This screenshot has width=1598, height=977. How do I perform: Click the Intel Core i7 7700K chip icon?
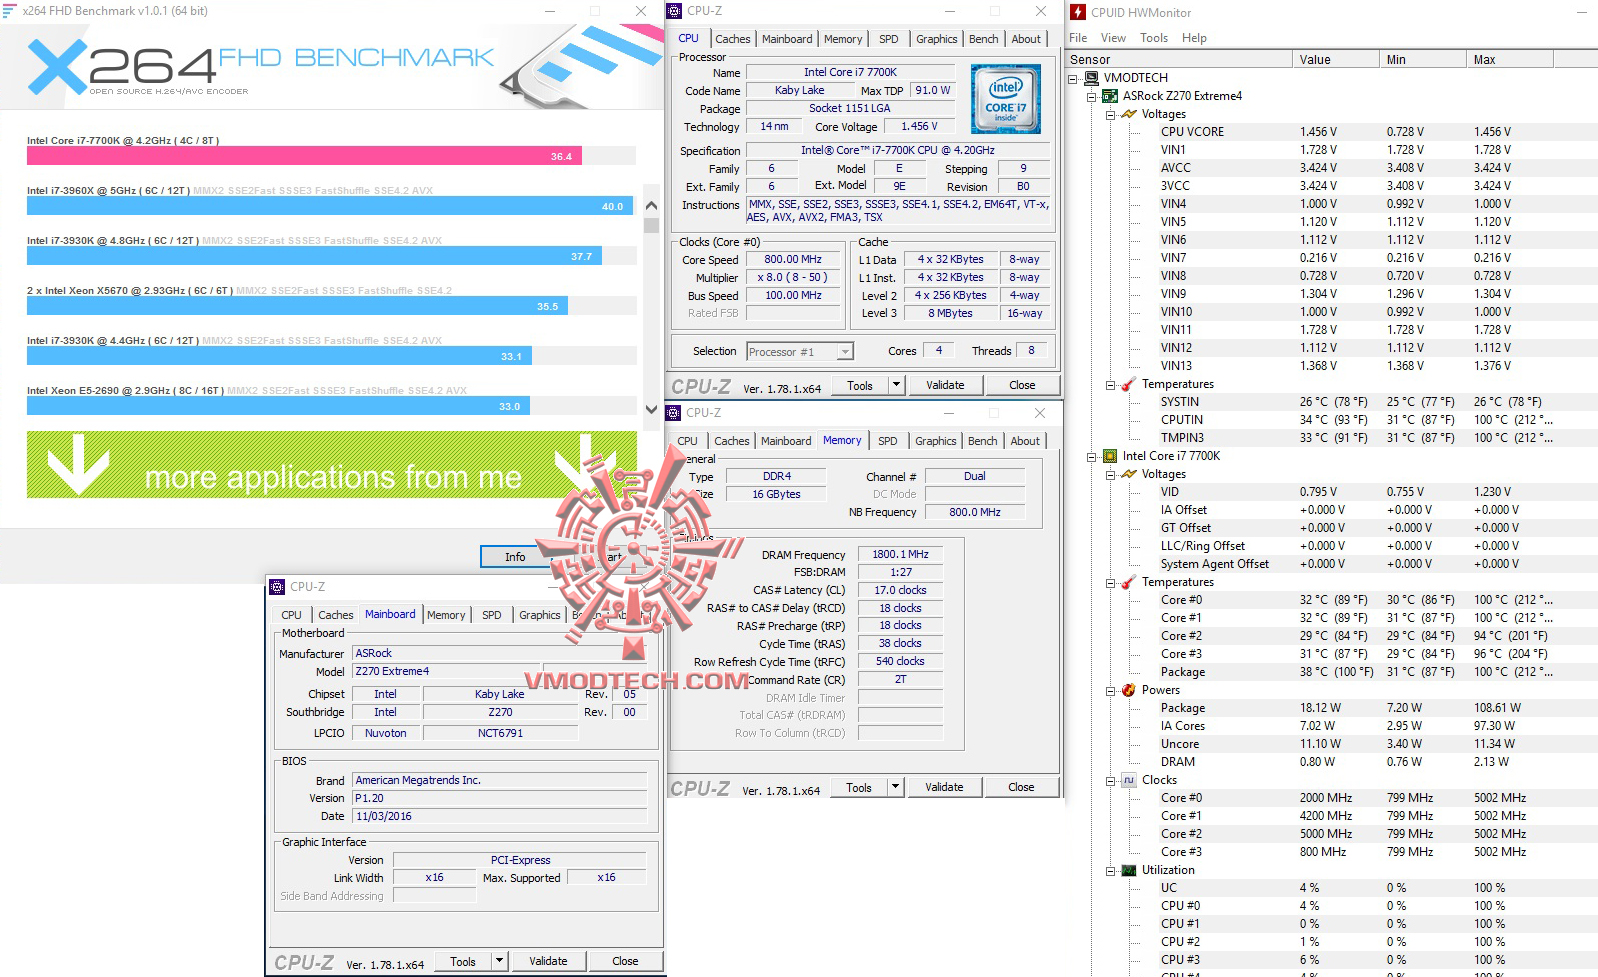(x=1110, y=456)
